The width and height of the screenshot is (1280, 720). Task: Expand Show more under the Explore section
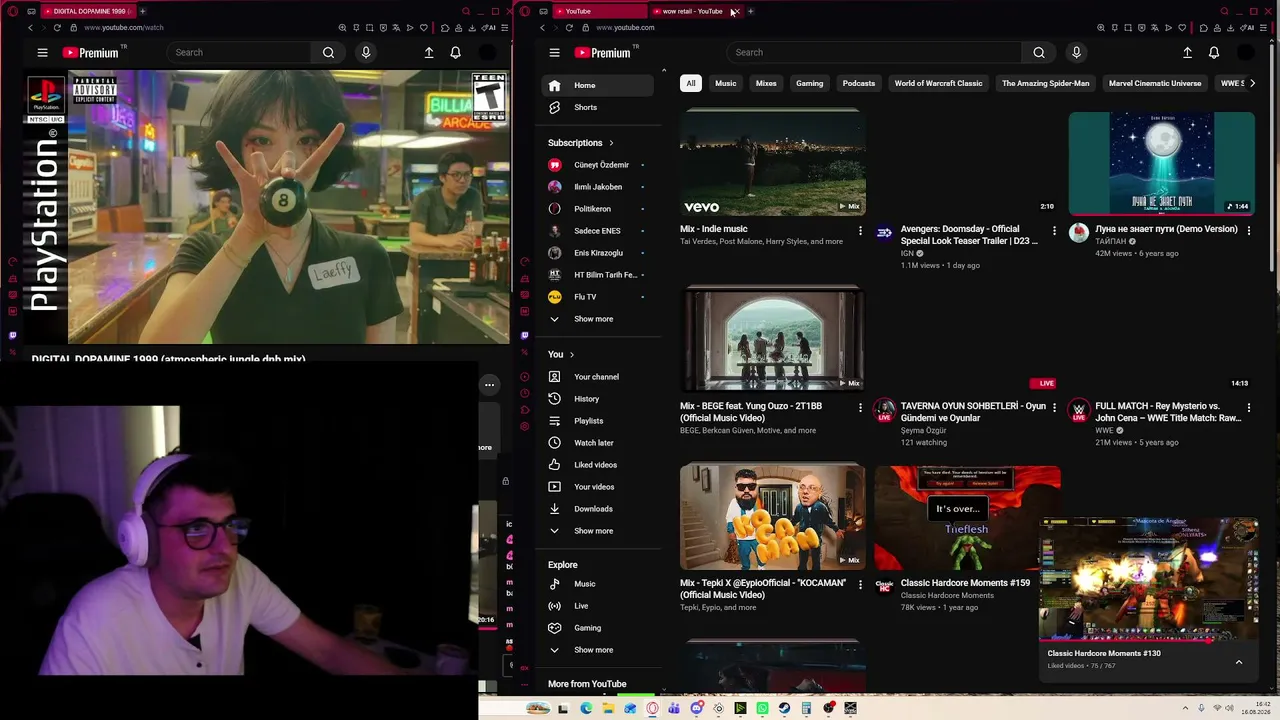(x=597, y=650)
